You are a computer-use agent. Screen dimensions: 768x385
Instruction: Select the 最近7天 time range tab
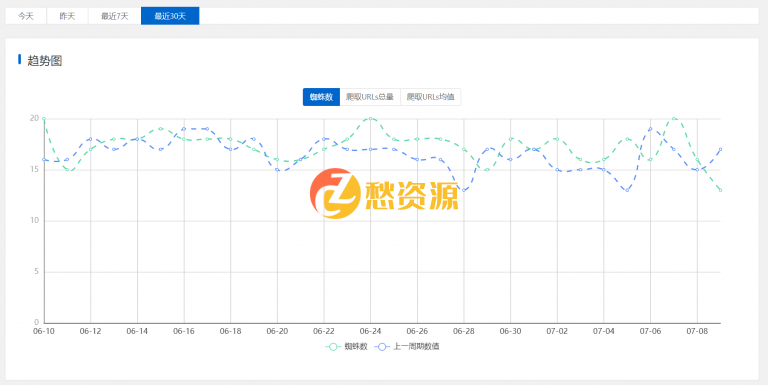pyautogui.click(x=115, y=16)
